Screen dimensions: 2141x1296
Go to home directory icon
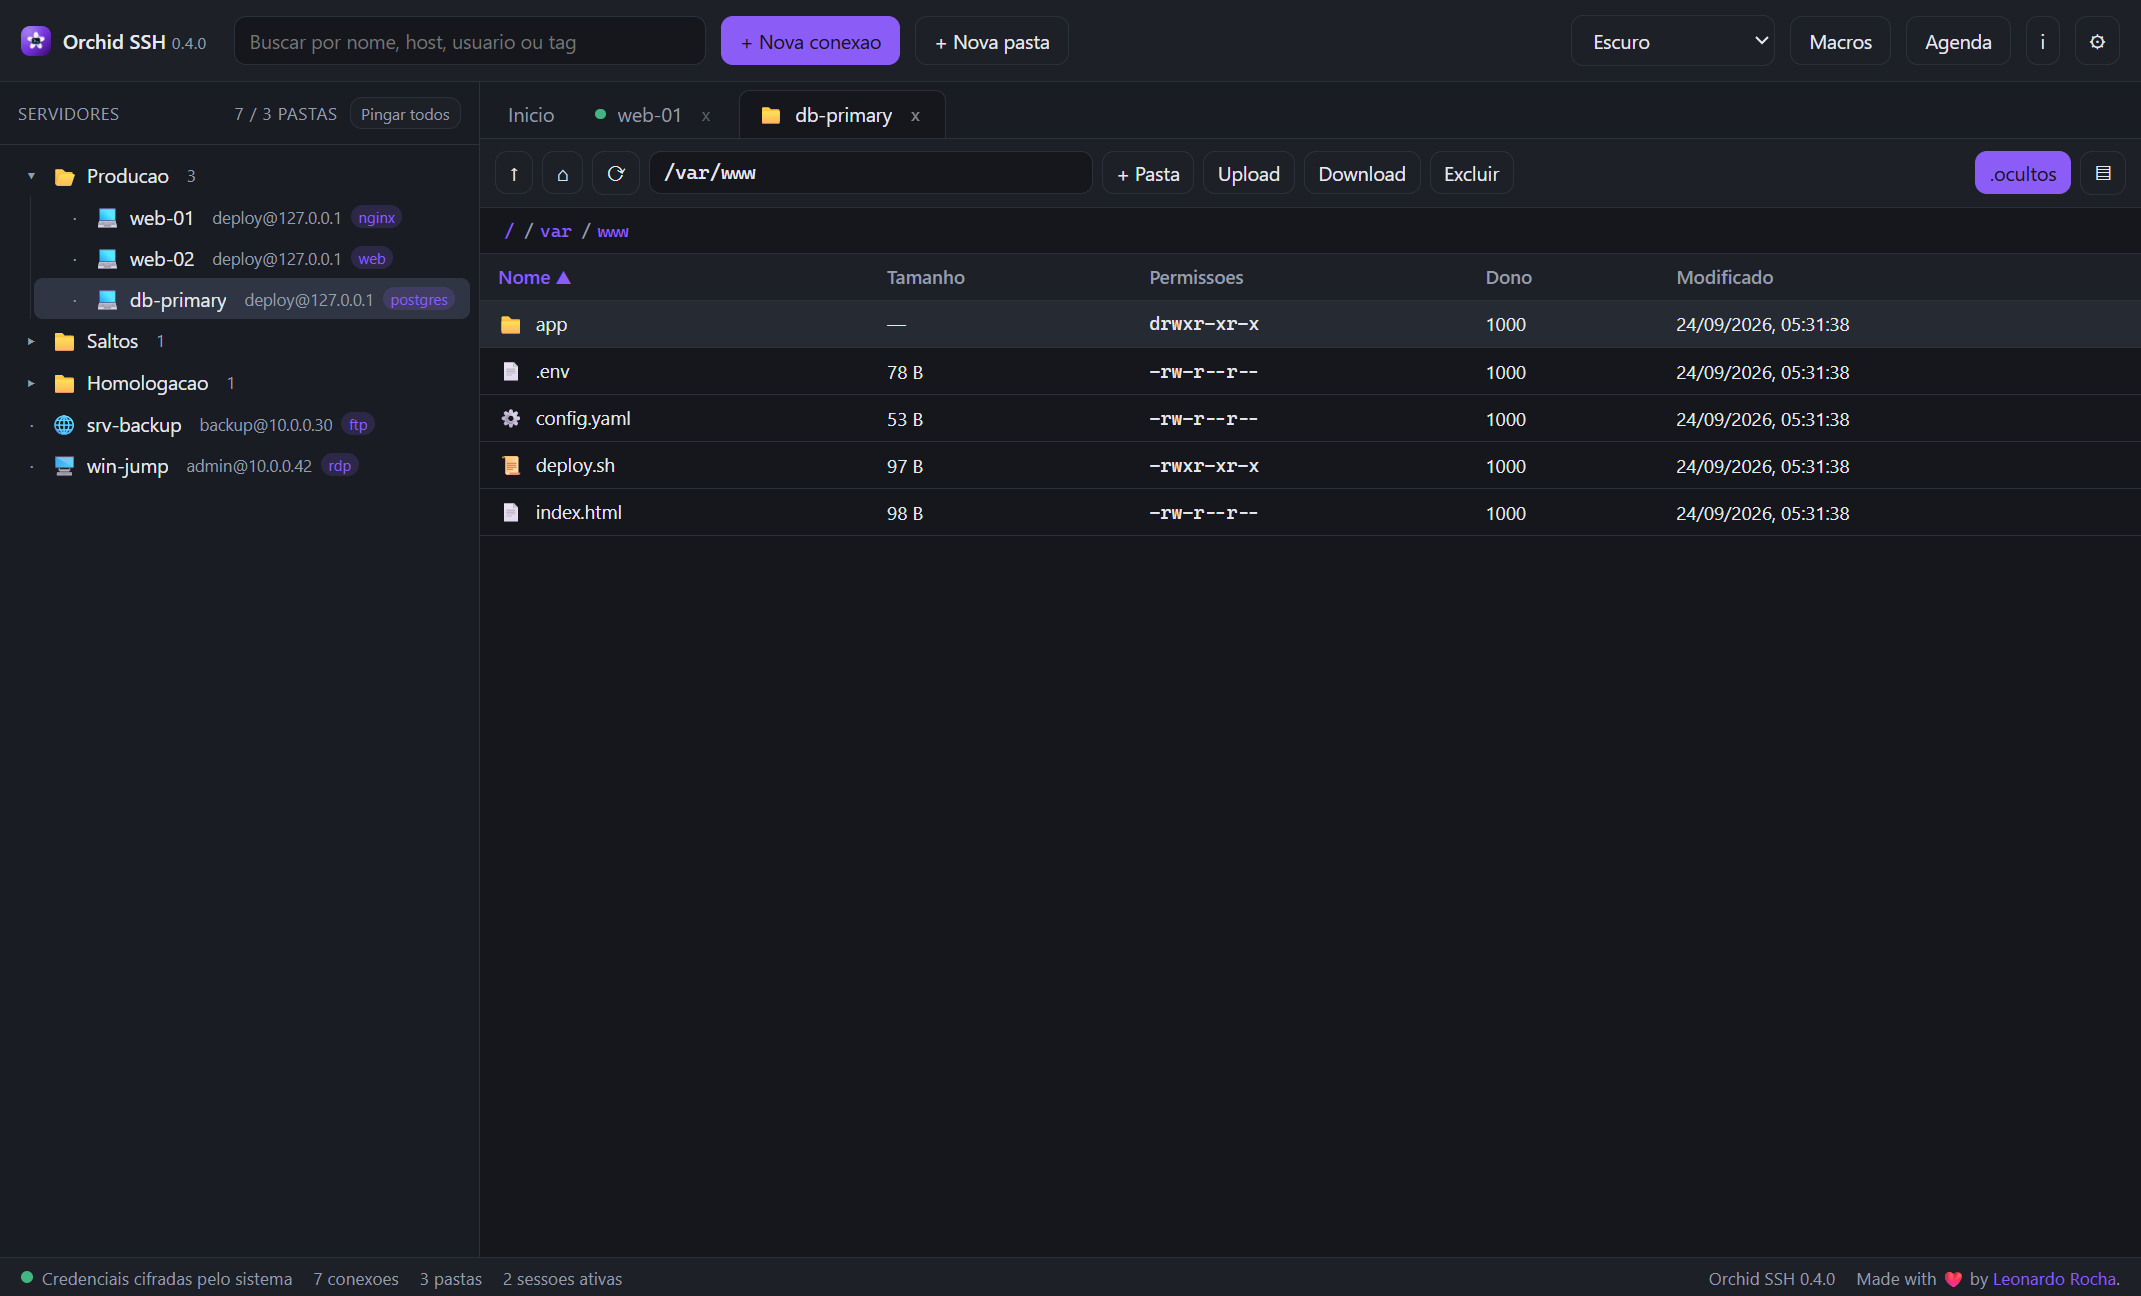(563, 173)
